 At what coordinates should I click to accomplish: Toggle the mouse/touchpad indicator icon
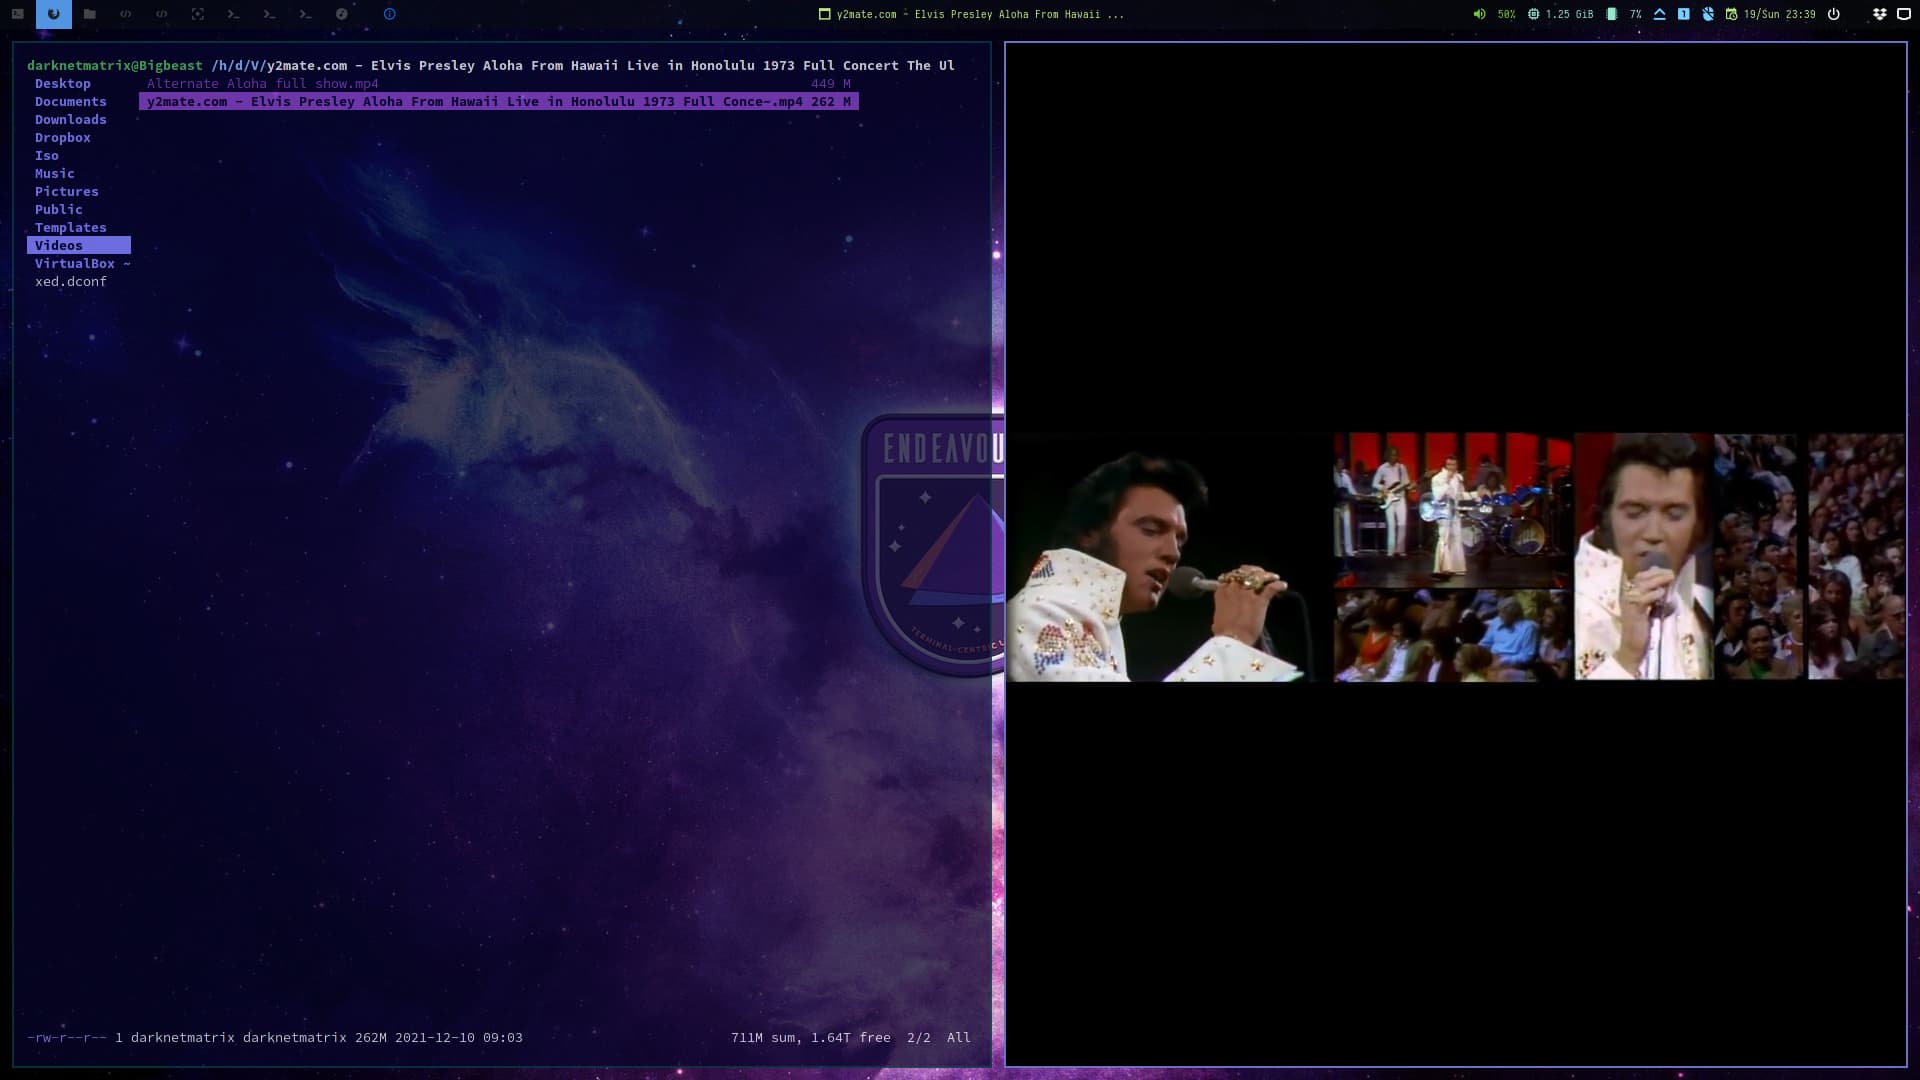(x=1708, y=14)
